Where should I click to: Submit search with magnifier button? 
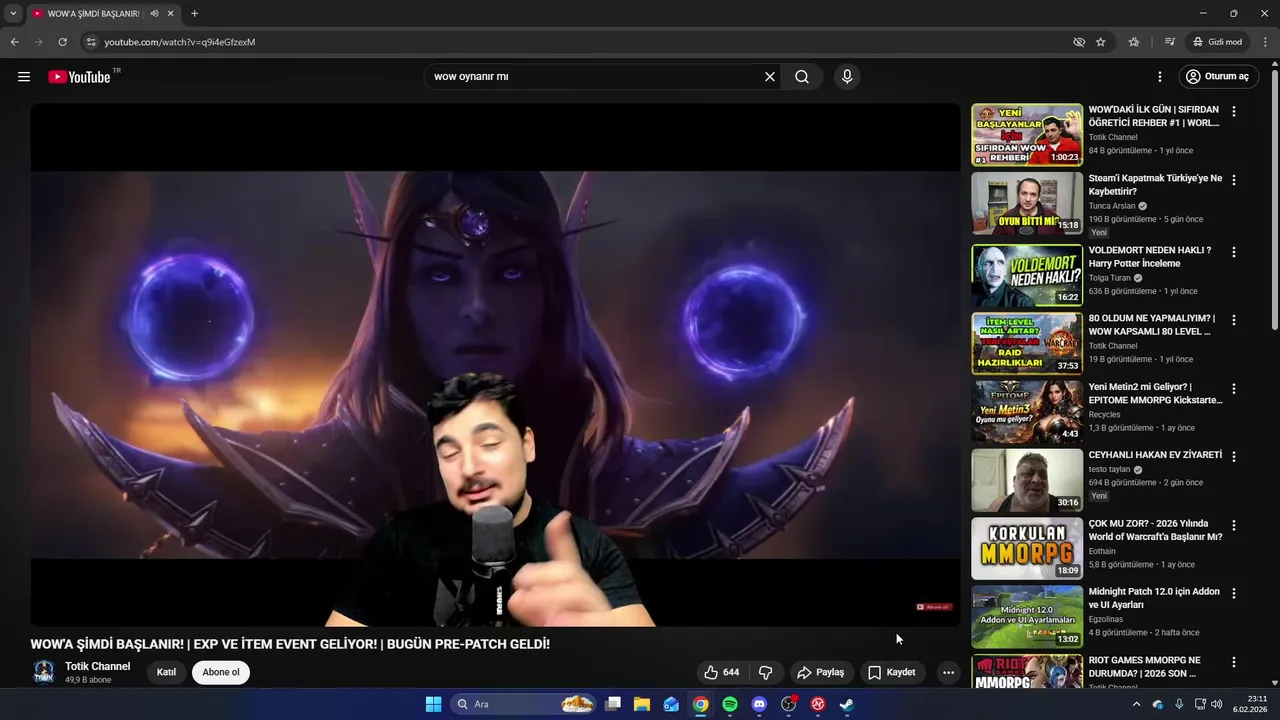pyautogui.click(x=802, y=77)
